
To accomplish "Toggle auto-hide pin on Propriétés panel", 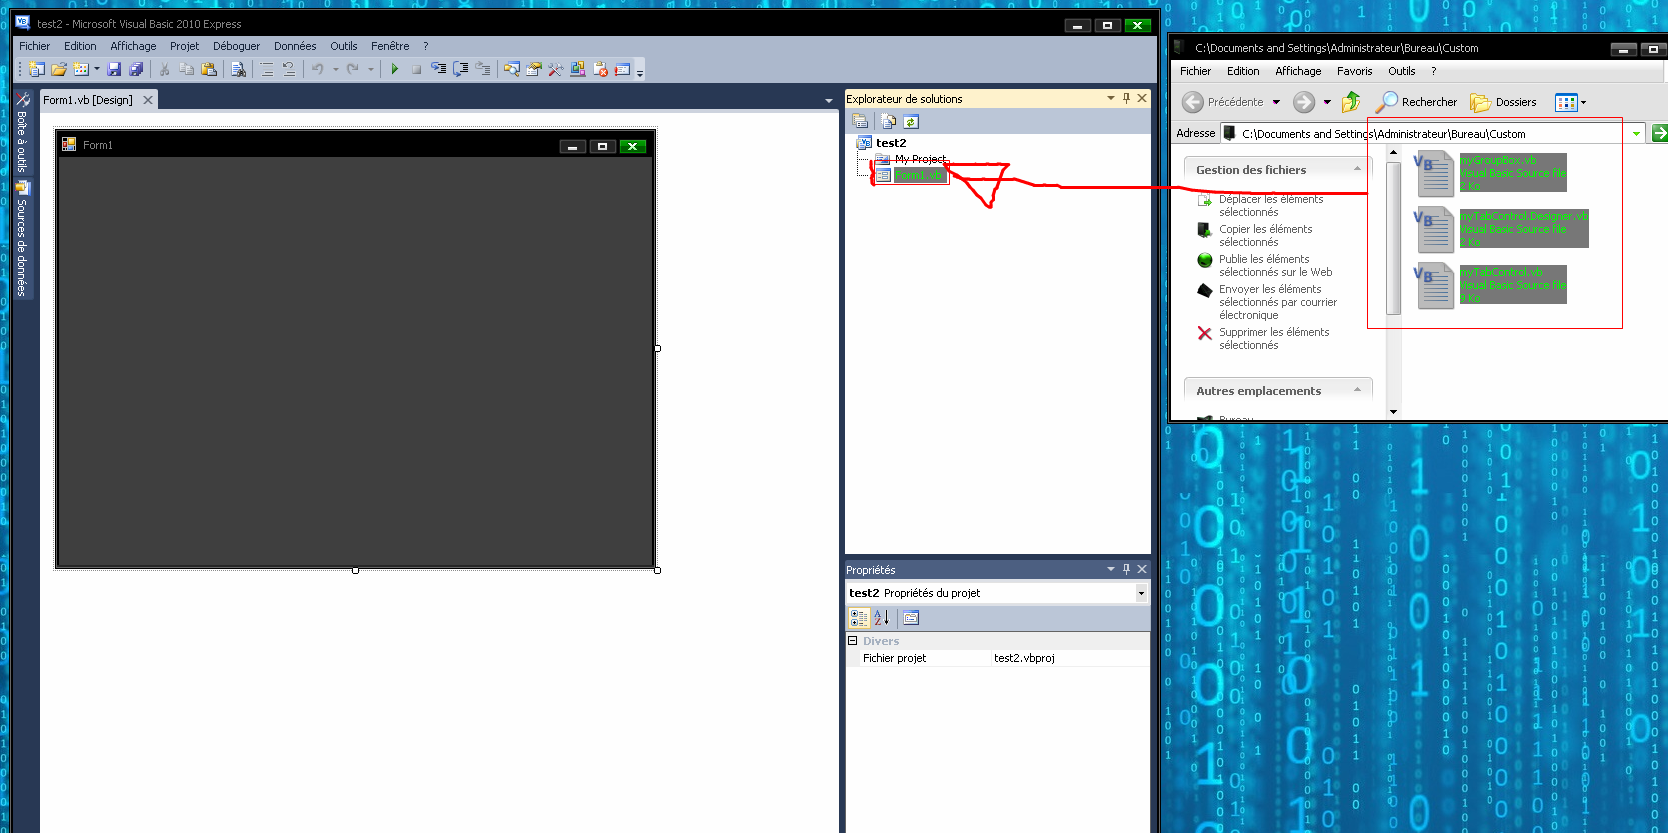I will pyautogui.click(x=1126, y=569).
